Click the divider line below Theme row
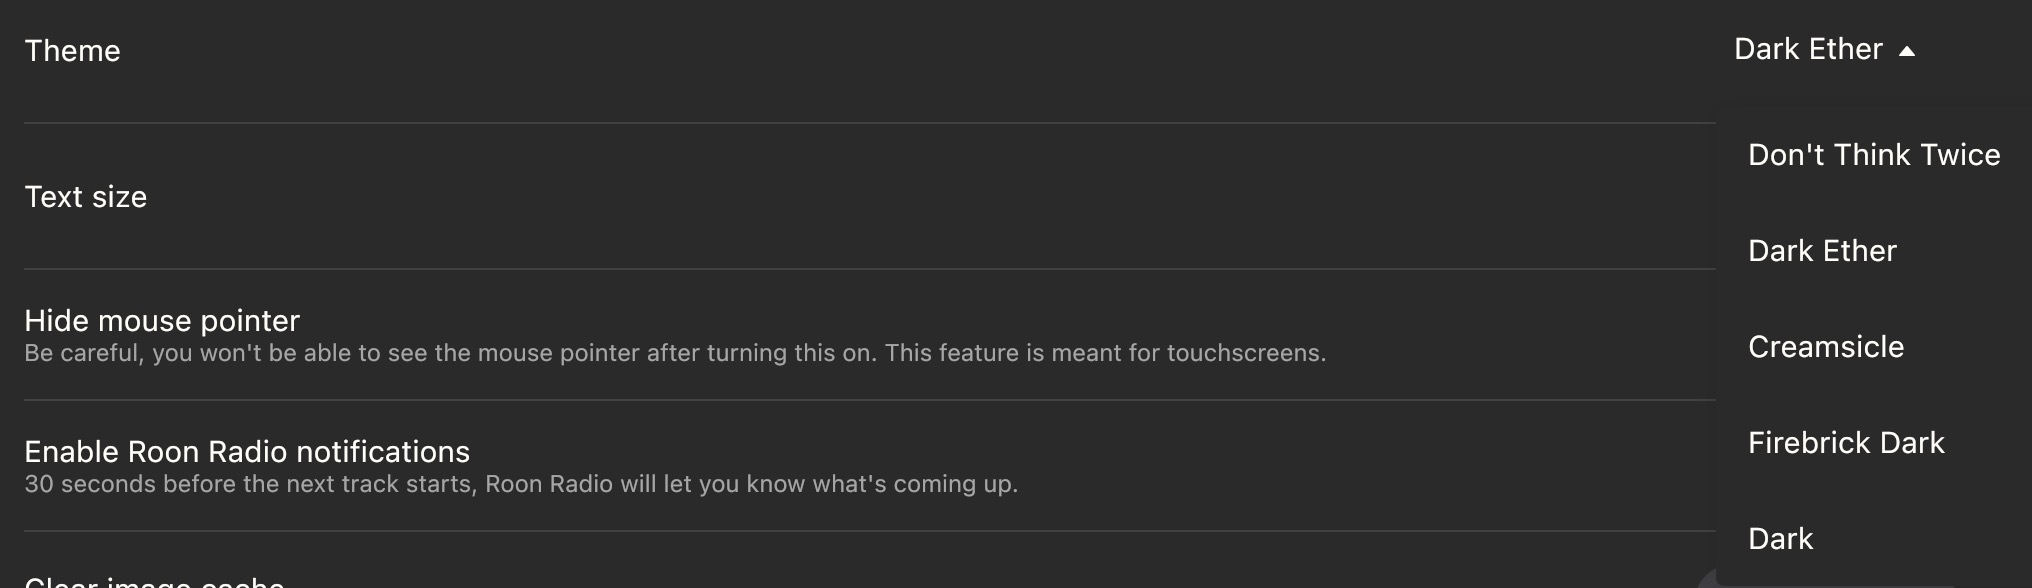This screenshot has height=588, width=2032. coord(870,123)
